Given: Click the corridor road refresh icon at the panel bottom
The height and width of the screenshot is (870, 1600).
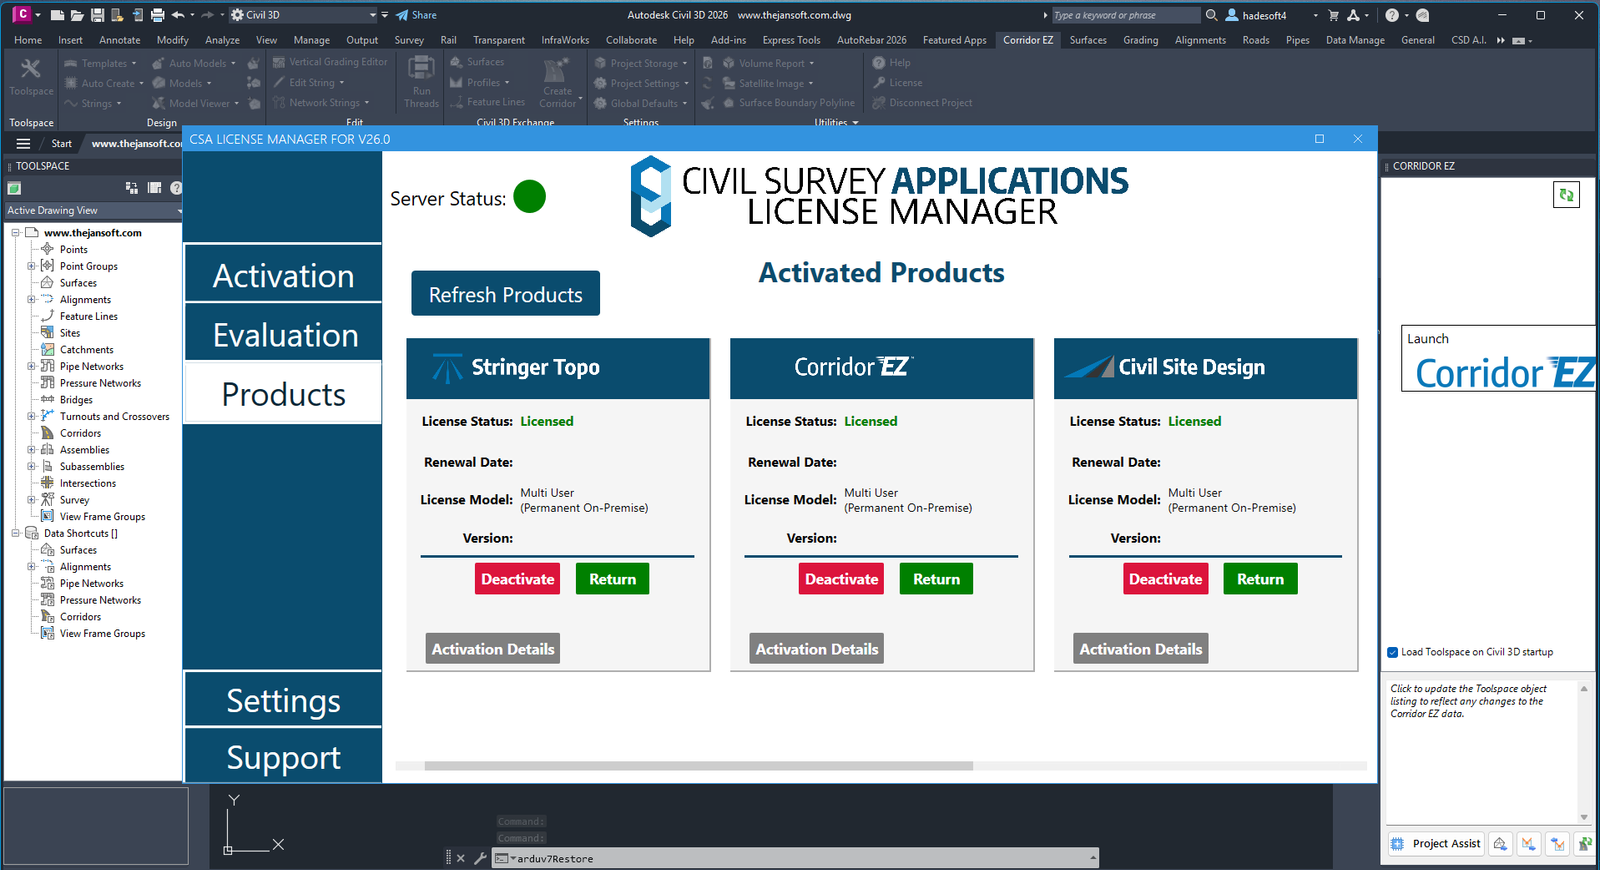Looking at the screenshot, I should pyautogui.click(x=1585, y=844).
